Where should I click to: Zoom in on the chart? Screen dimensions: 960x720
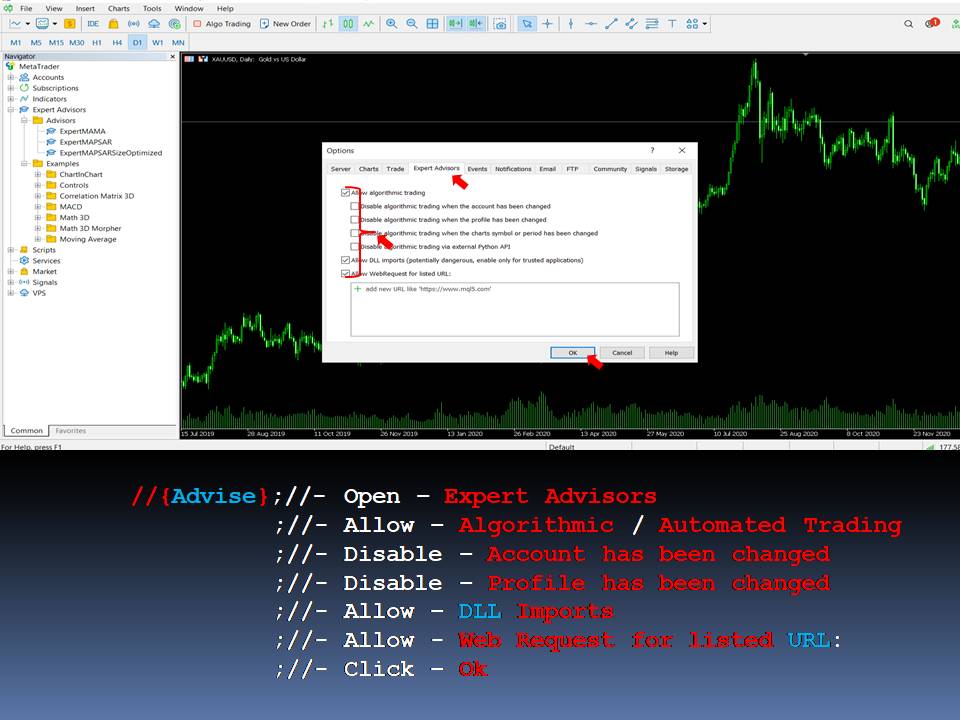click(x=391, y=23)
